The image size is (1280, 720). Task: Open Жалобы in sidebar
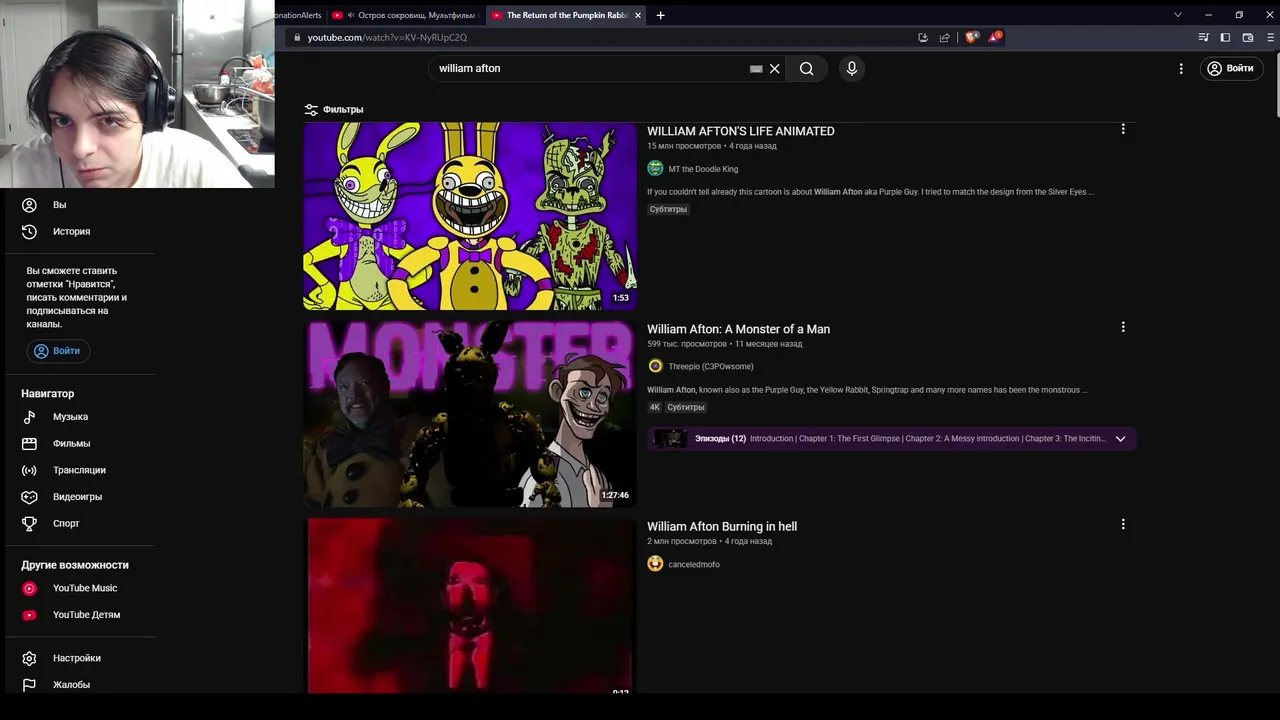[80, 684]
